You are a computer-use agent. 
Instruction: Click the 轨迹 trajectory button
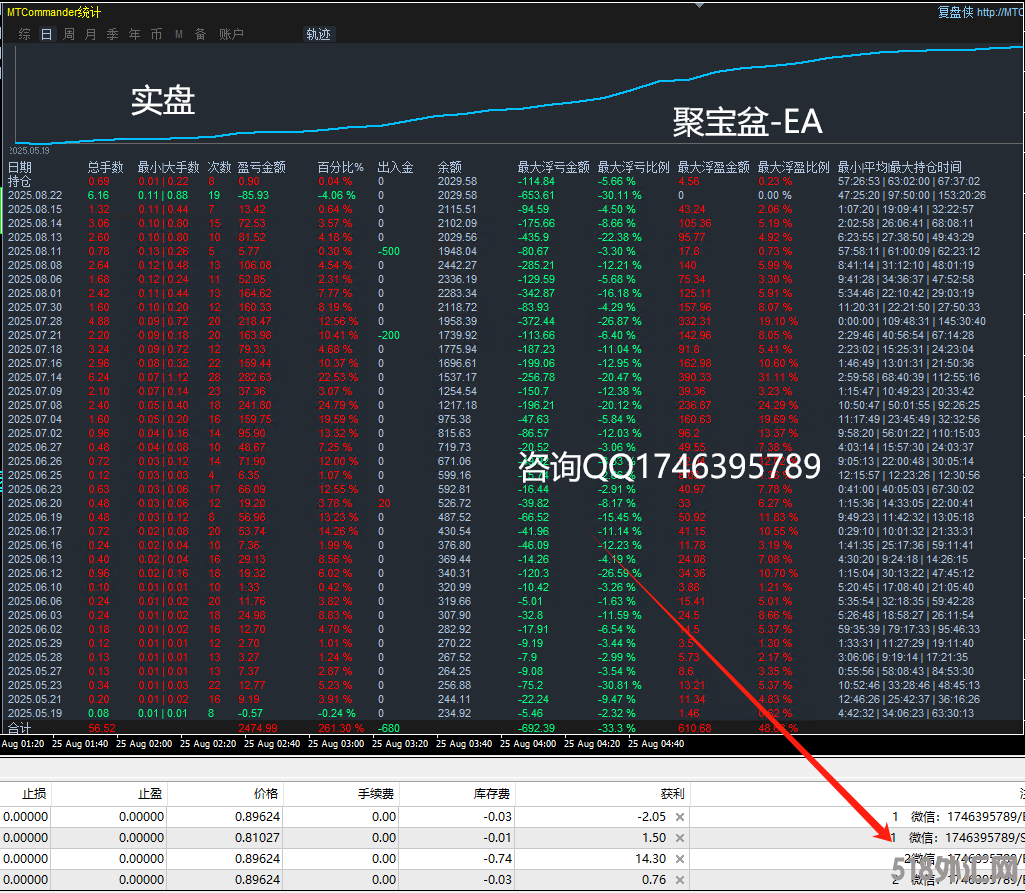tap(318, 34)
